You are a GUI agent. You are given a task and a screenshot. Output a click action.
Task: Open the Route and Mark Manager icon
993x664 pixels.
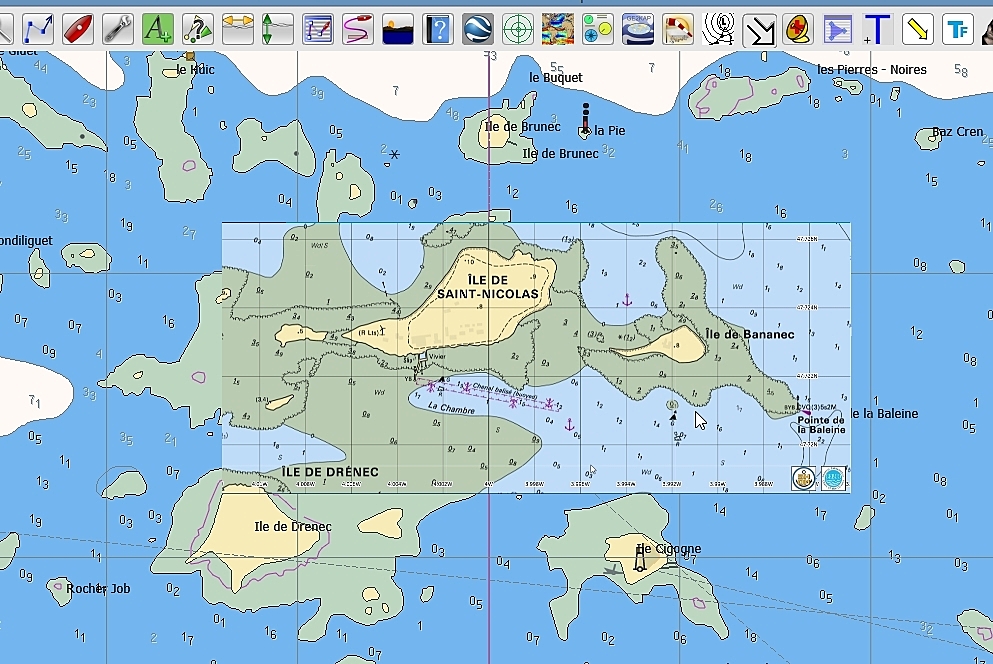[318, 29]
